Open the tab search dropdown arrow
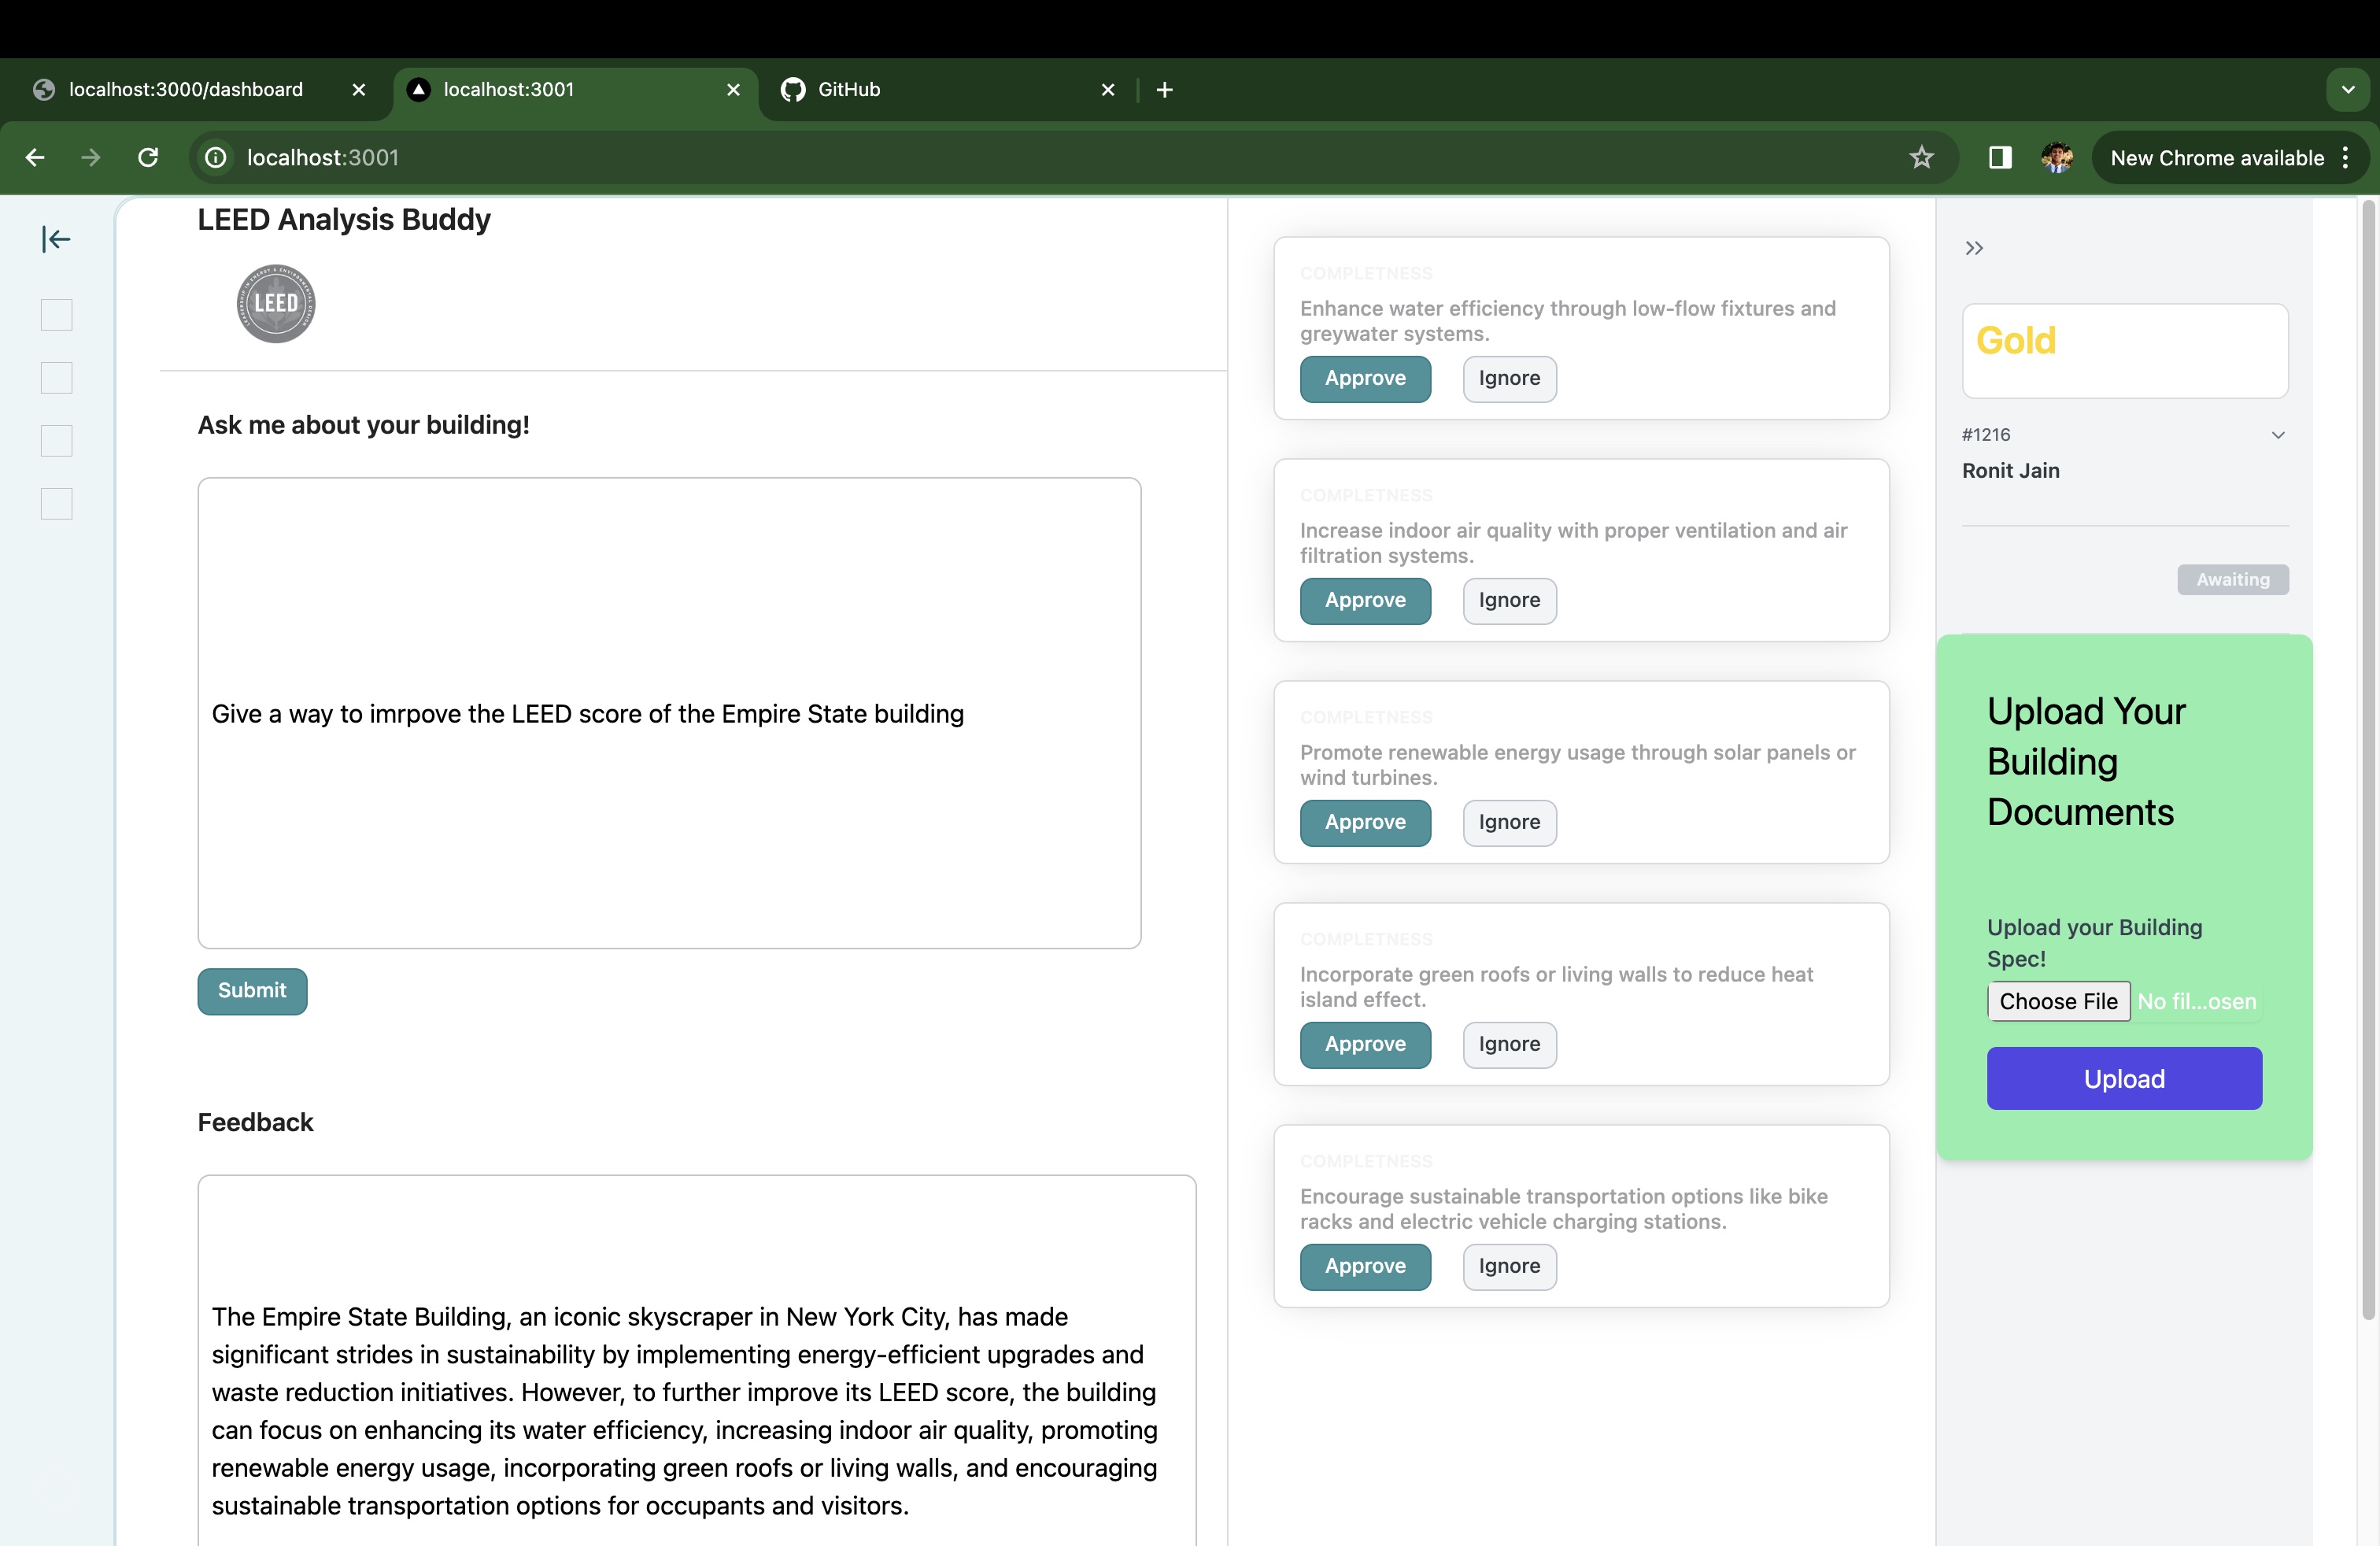This screenshot has height=1546, width=2380. pyautogui.click(x=2347, y=89)
